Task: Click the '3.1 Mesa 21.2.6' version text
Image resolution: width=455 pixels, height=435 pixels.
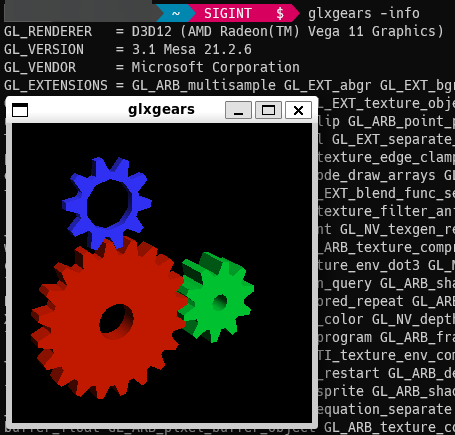Action: (192, 49)
